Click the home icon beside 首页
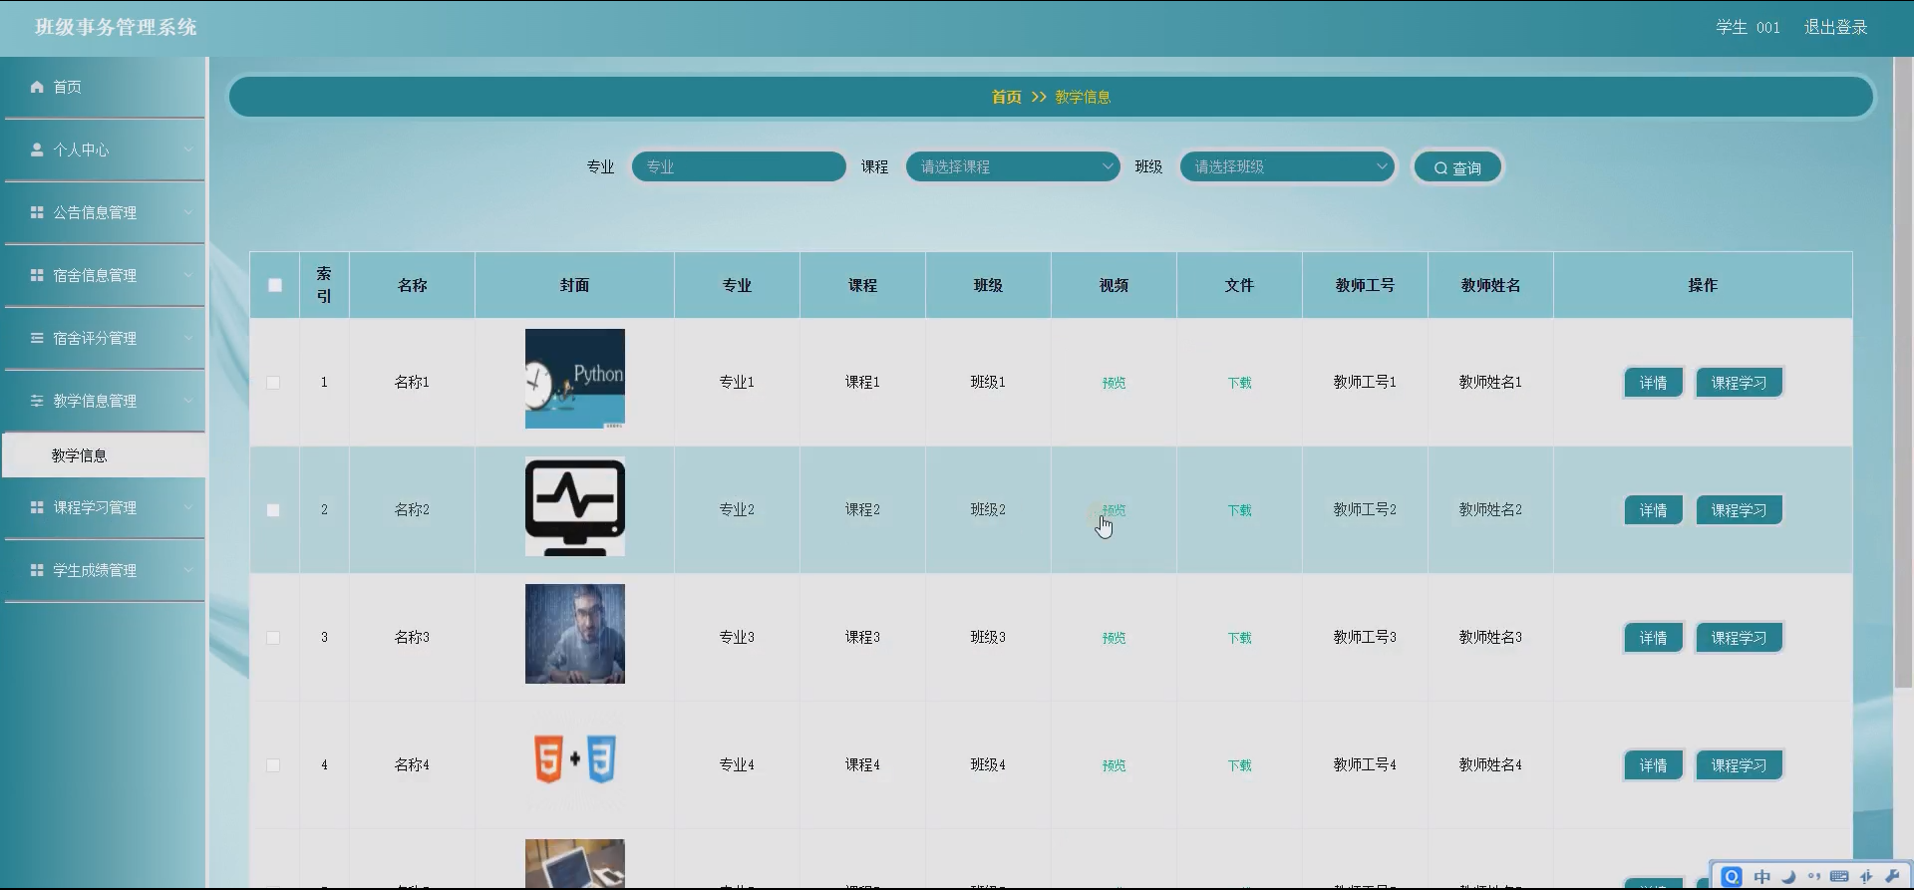The image size is (1914, 890). (x=37, y=87)
